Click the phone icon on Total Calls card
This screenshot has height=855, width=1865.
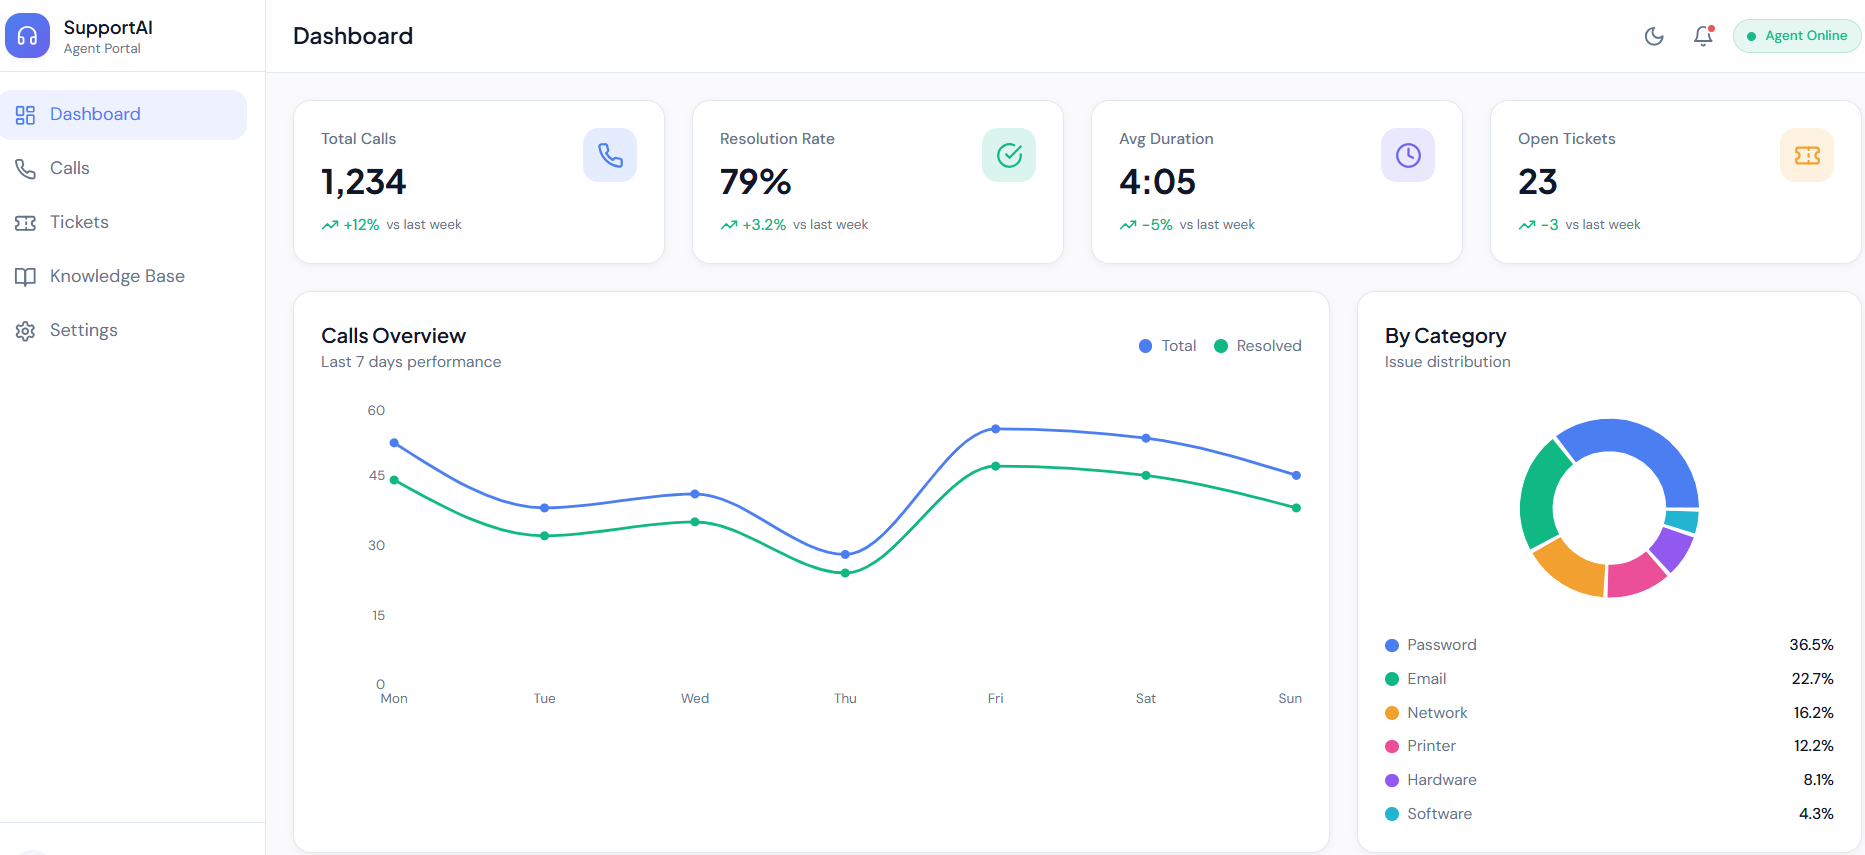point(610,155)
